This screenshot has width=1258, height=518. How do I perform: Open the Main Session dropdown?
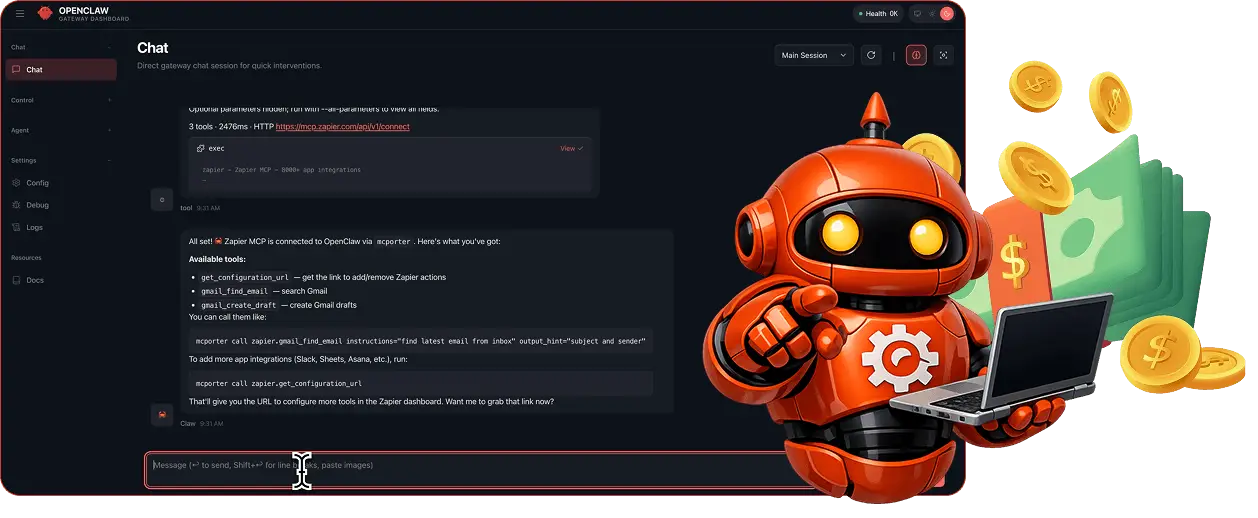point(814,55)
